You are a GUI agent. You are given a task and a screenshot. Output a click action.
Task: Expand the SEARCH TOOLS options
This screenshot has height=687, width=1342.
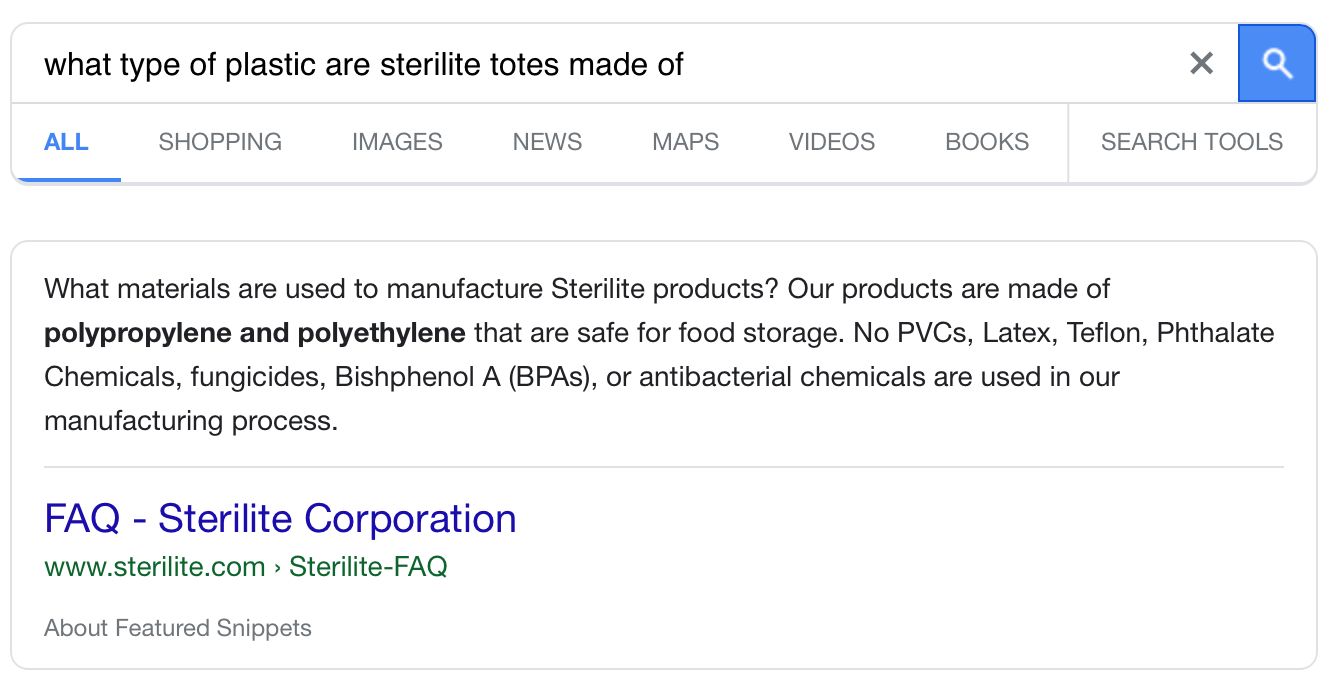pyautogui.click(x=1191, y=142)
